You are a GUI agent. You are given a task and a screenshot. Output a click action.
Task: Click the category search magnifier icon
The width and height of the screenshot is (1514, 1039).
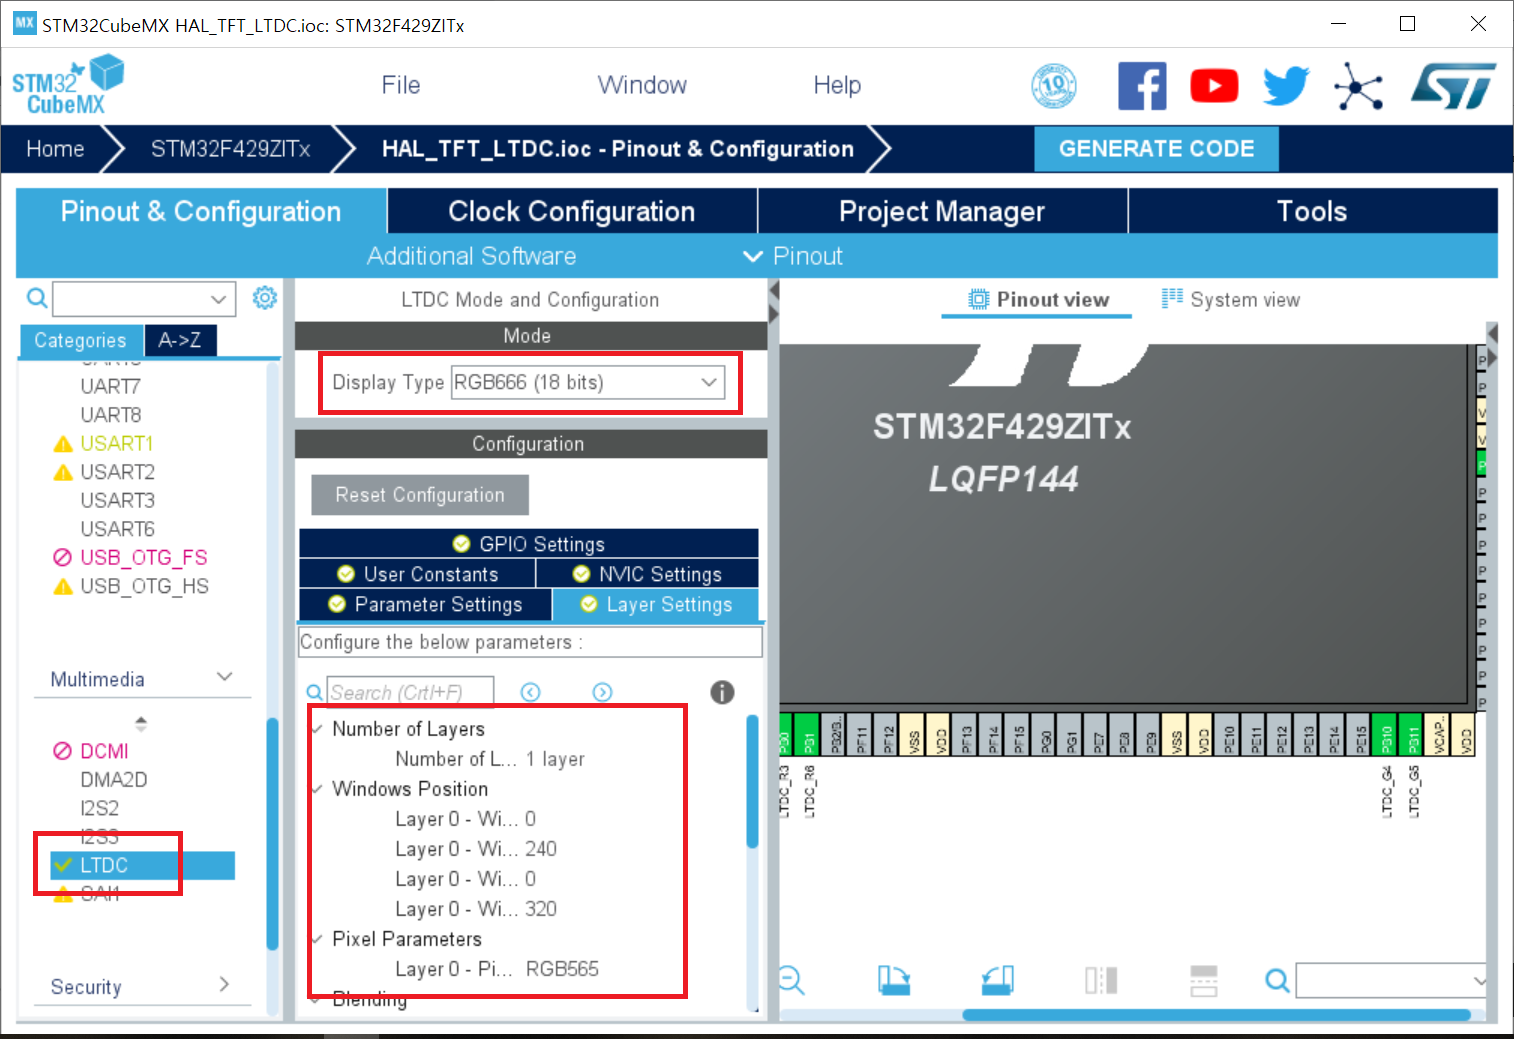point(37,298)
